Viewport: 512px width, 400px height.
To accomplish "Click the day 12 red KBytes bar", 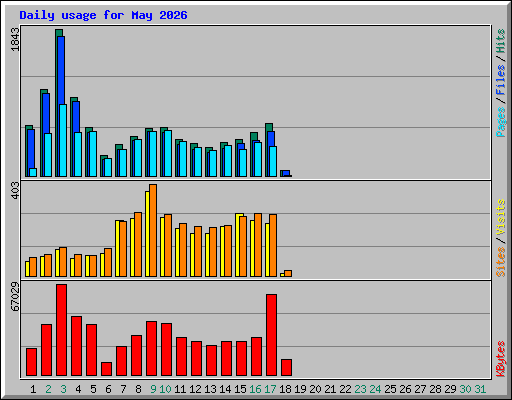I will click(196, 358).
